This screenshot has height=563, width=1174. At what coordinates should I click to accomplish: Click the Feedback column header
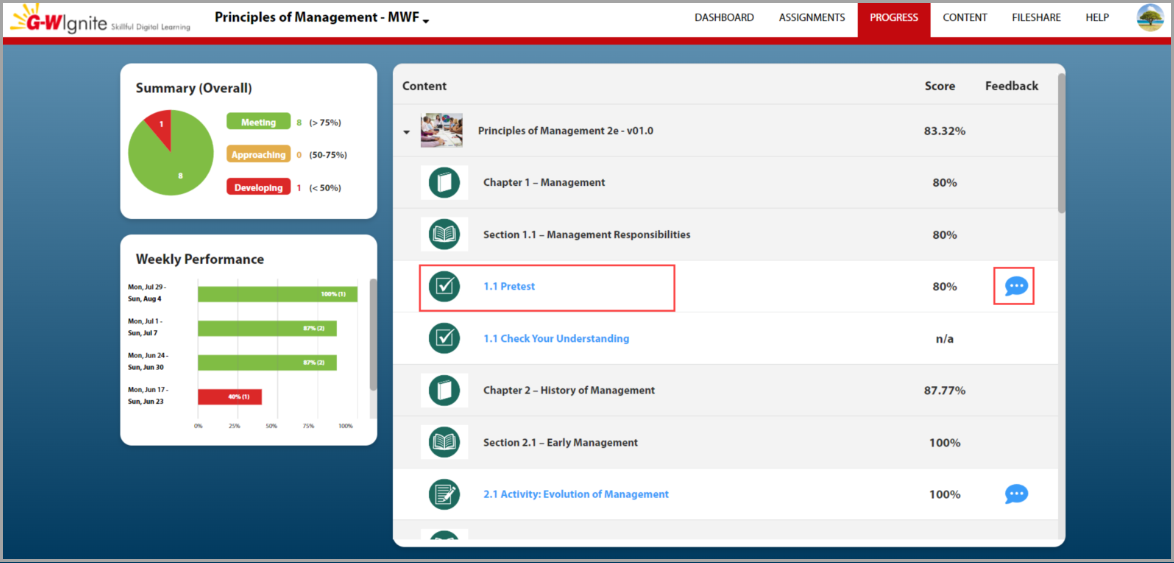tap(1012, 86)
